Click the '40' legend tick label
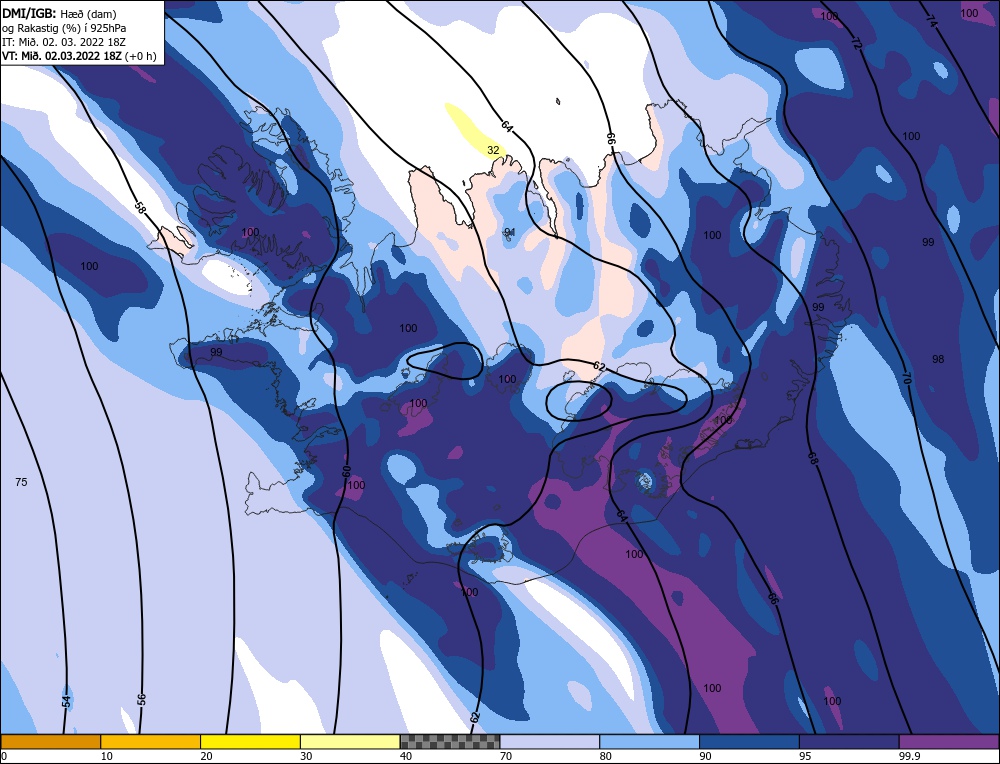Image resolution: width=1000 pixels, height=764 pixels. pyautogui.click(x=406, y=757)
